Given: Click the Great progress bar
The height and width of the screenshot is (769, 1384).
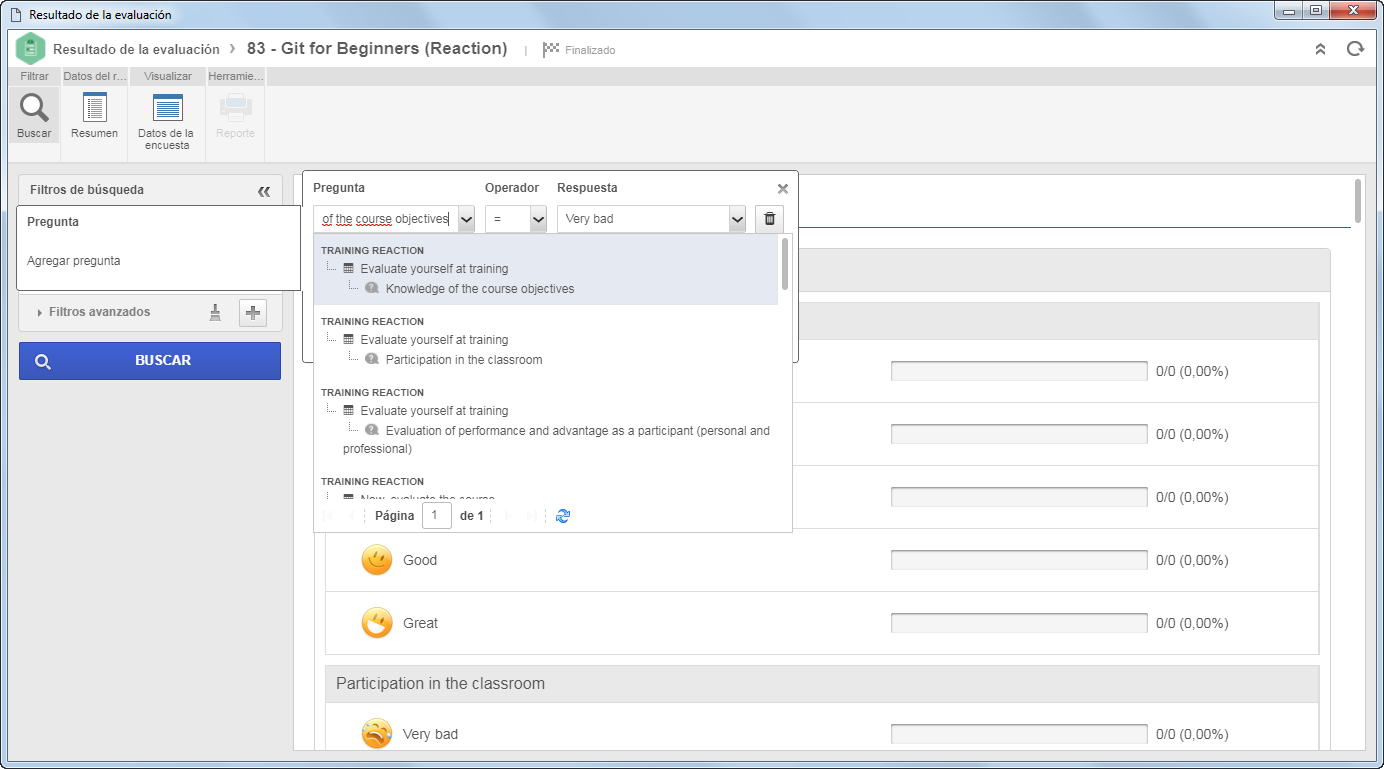Looking at the screenshot, I should 1019,623.
